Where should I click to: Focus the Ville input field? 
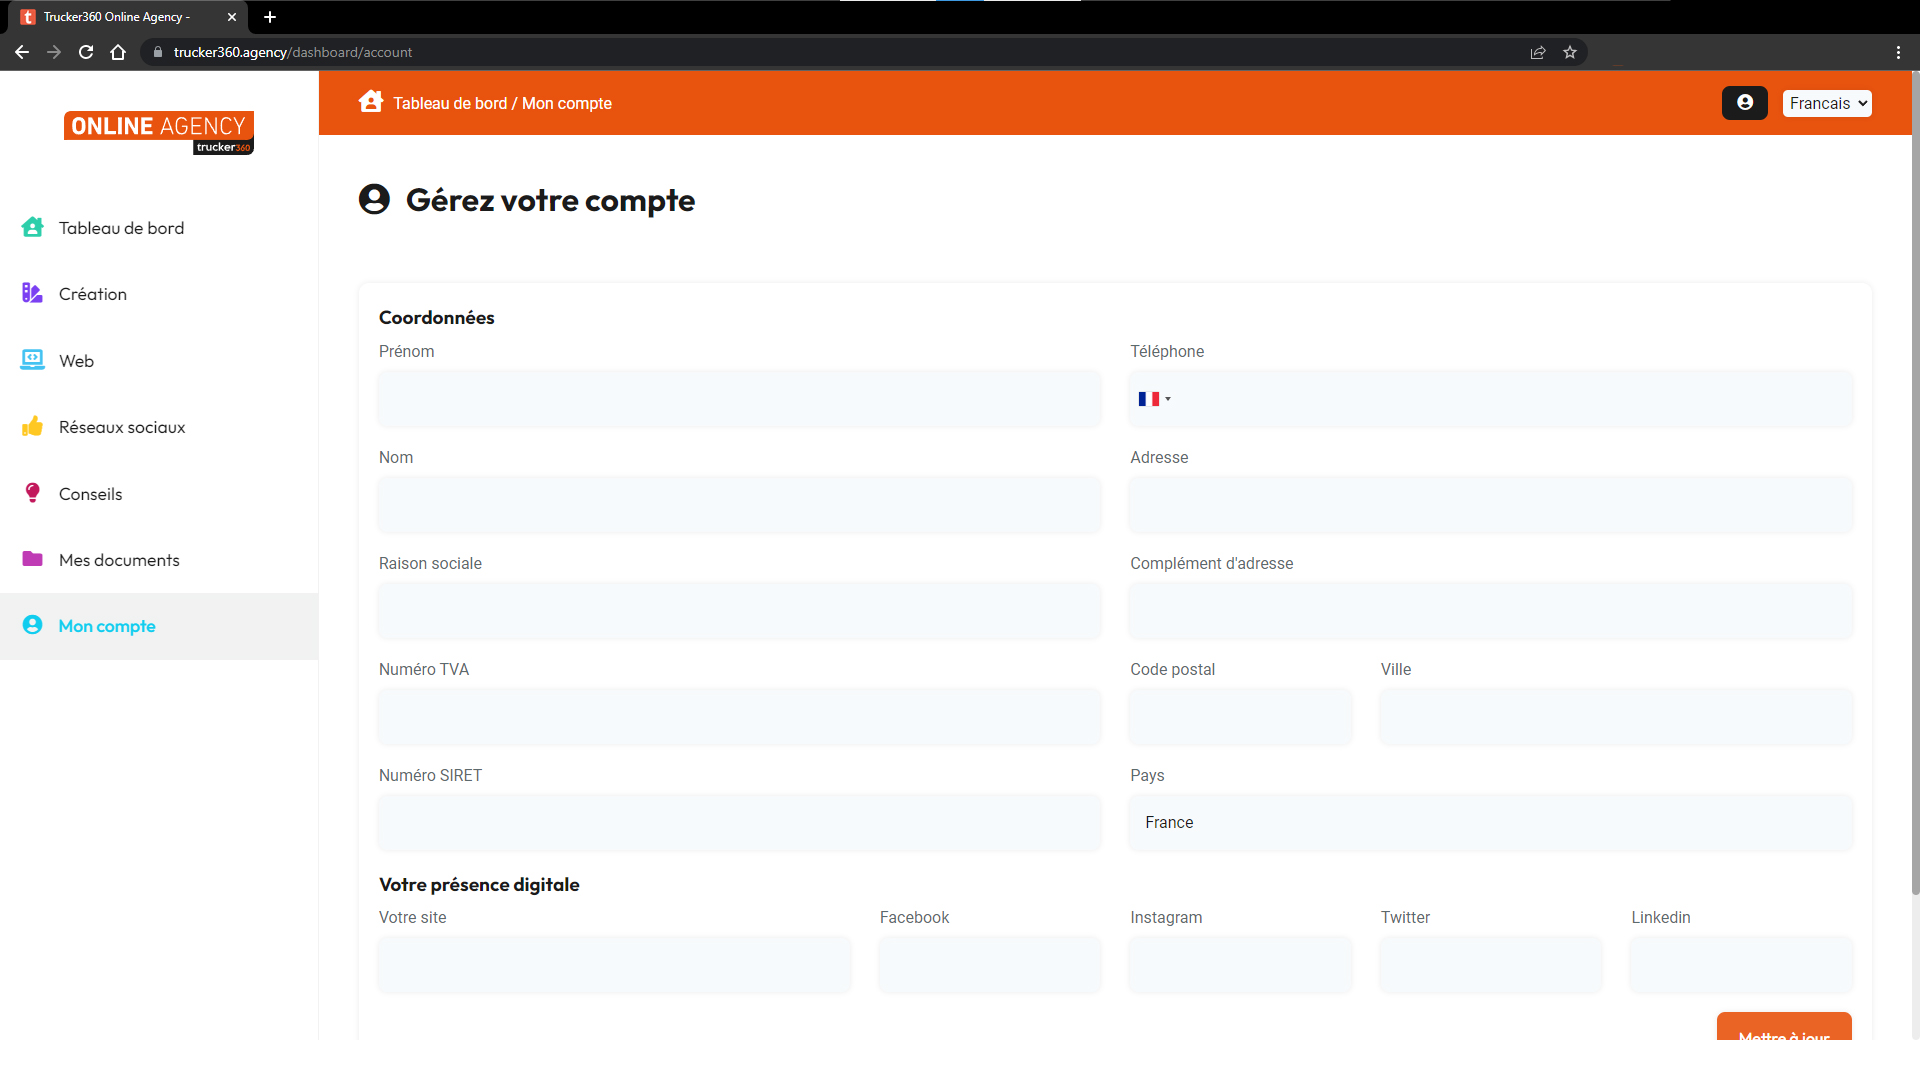click(x=1616, y=717)
